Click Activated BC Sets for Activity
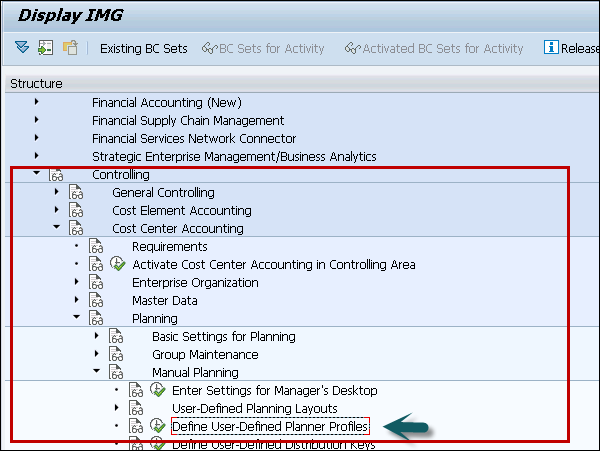 [433, 48]
